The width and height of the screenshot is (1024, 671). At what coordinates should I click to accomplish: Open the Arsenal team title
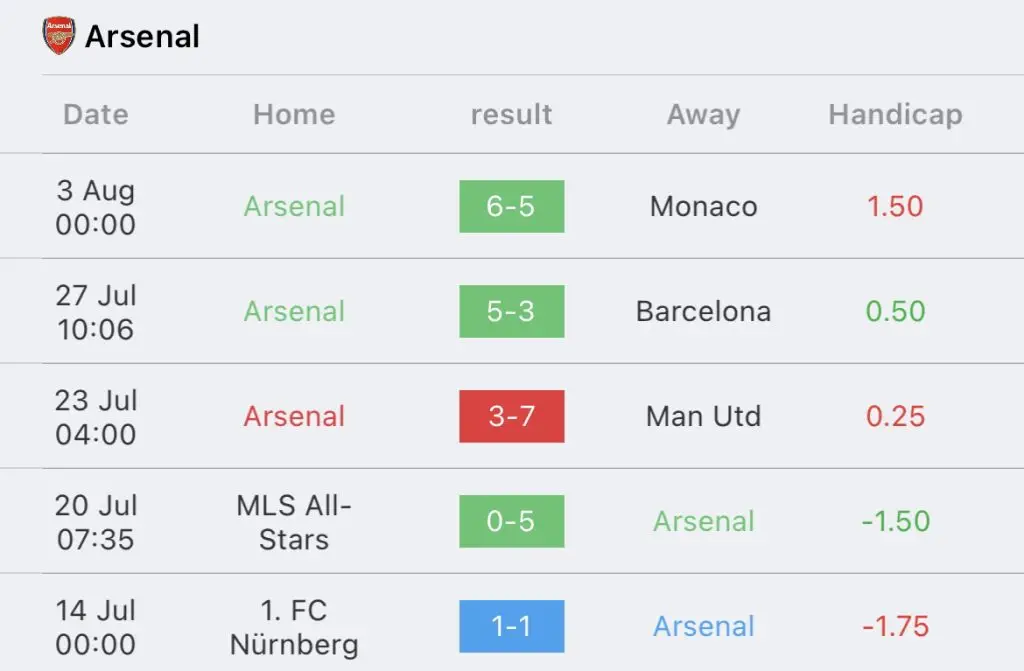coord(142,37)
